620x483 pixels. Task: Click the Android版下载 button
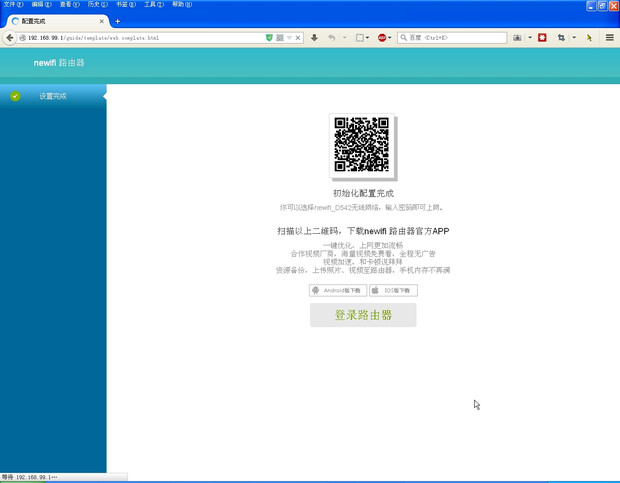point(338,291)
